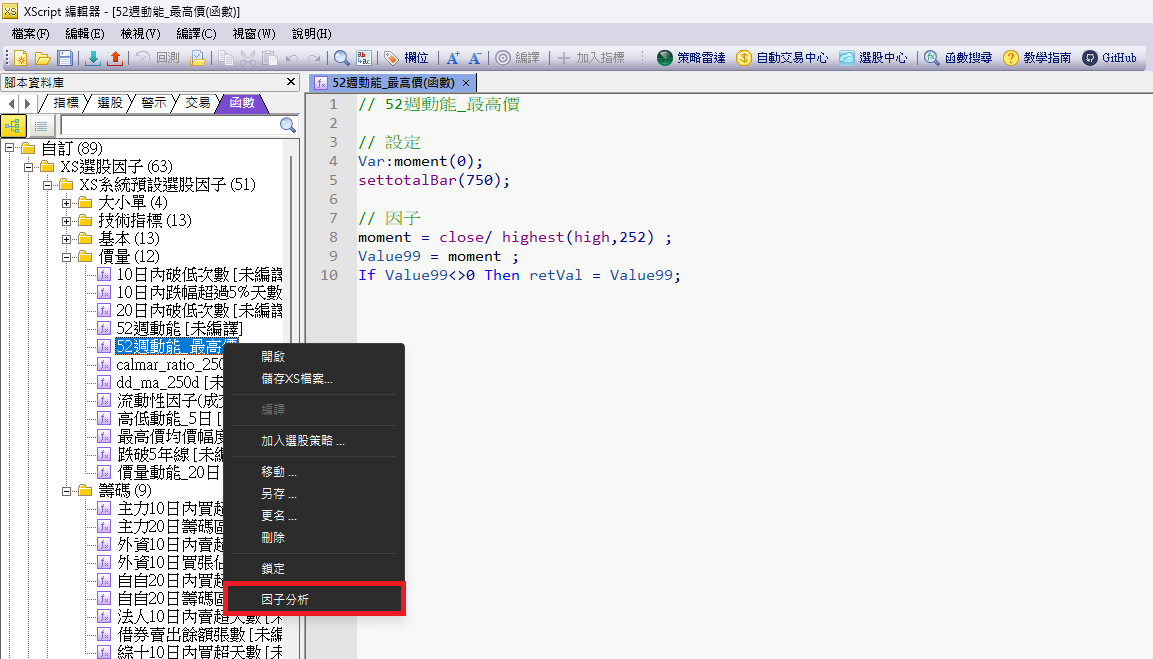Click the script library search field
1153x659 pixels.
[167, 125]
